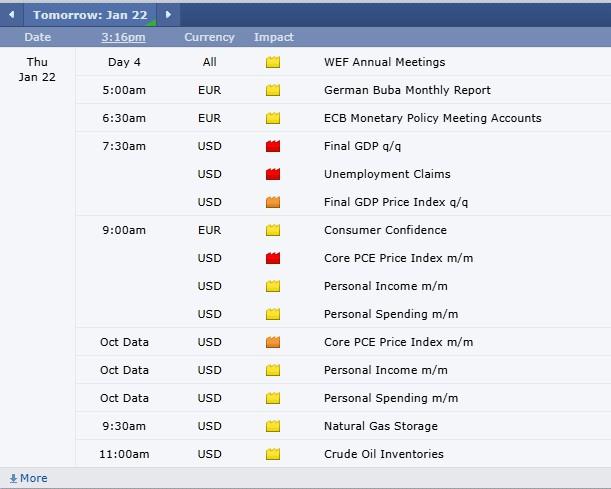This screenshot has width=611, height=489.
Task: Click yellow impact icon for EUR Consumer Confidence
Action: click(273, 230)
